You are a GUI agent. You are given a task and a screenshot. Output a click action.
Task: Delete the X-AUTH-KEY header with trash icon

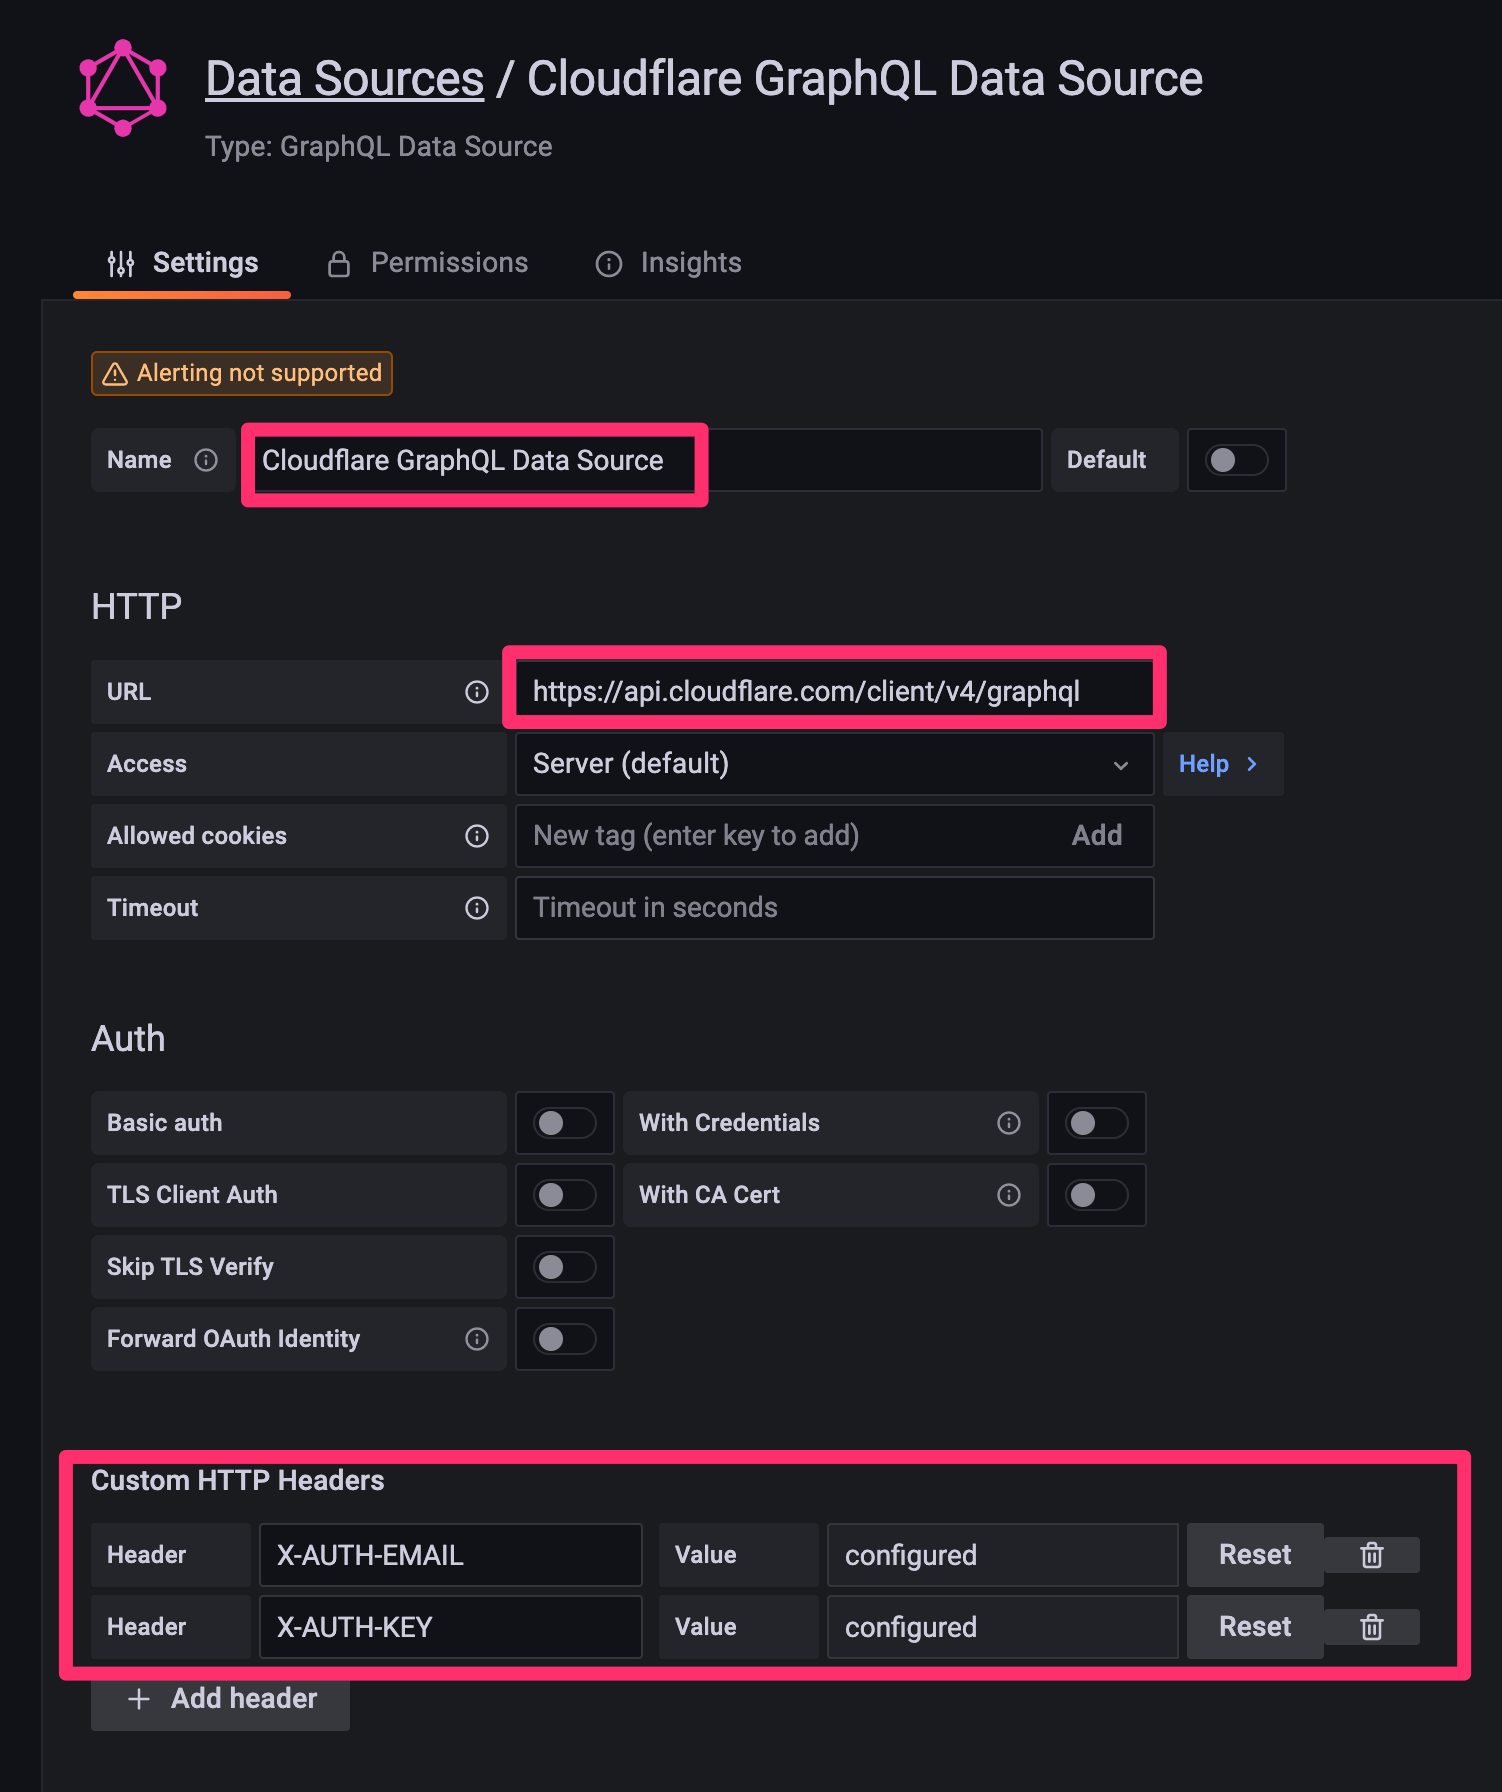1372,1627
